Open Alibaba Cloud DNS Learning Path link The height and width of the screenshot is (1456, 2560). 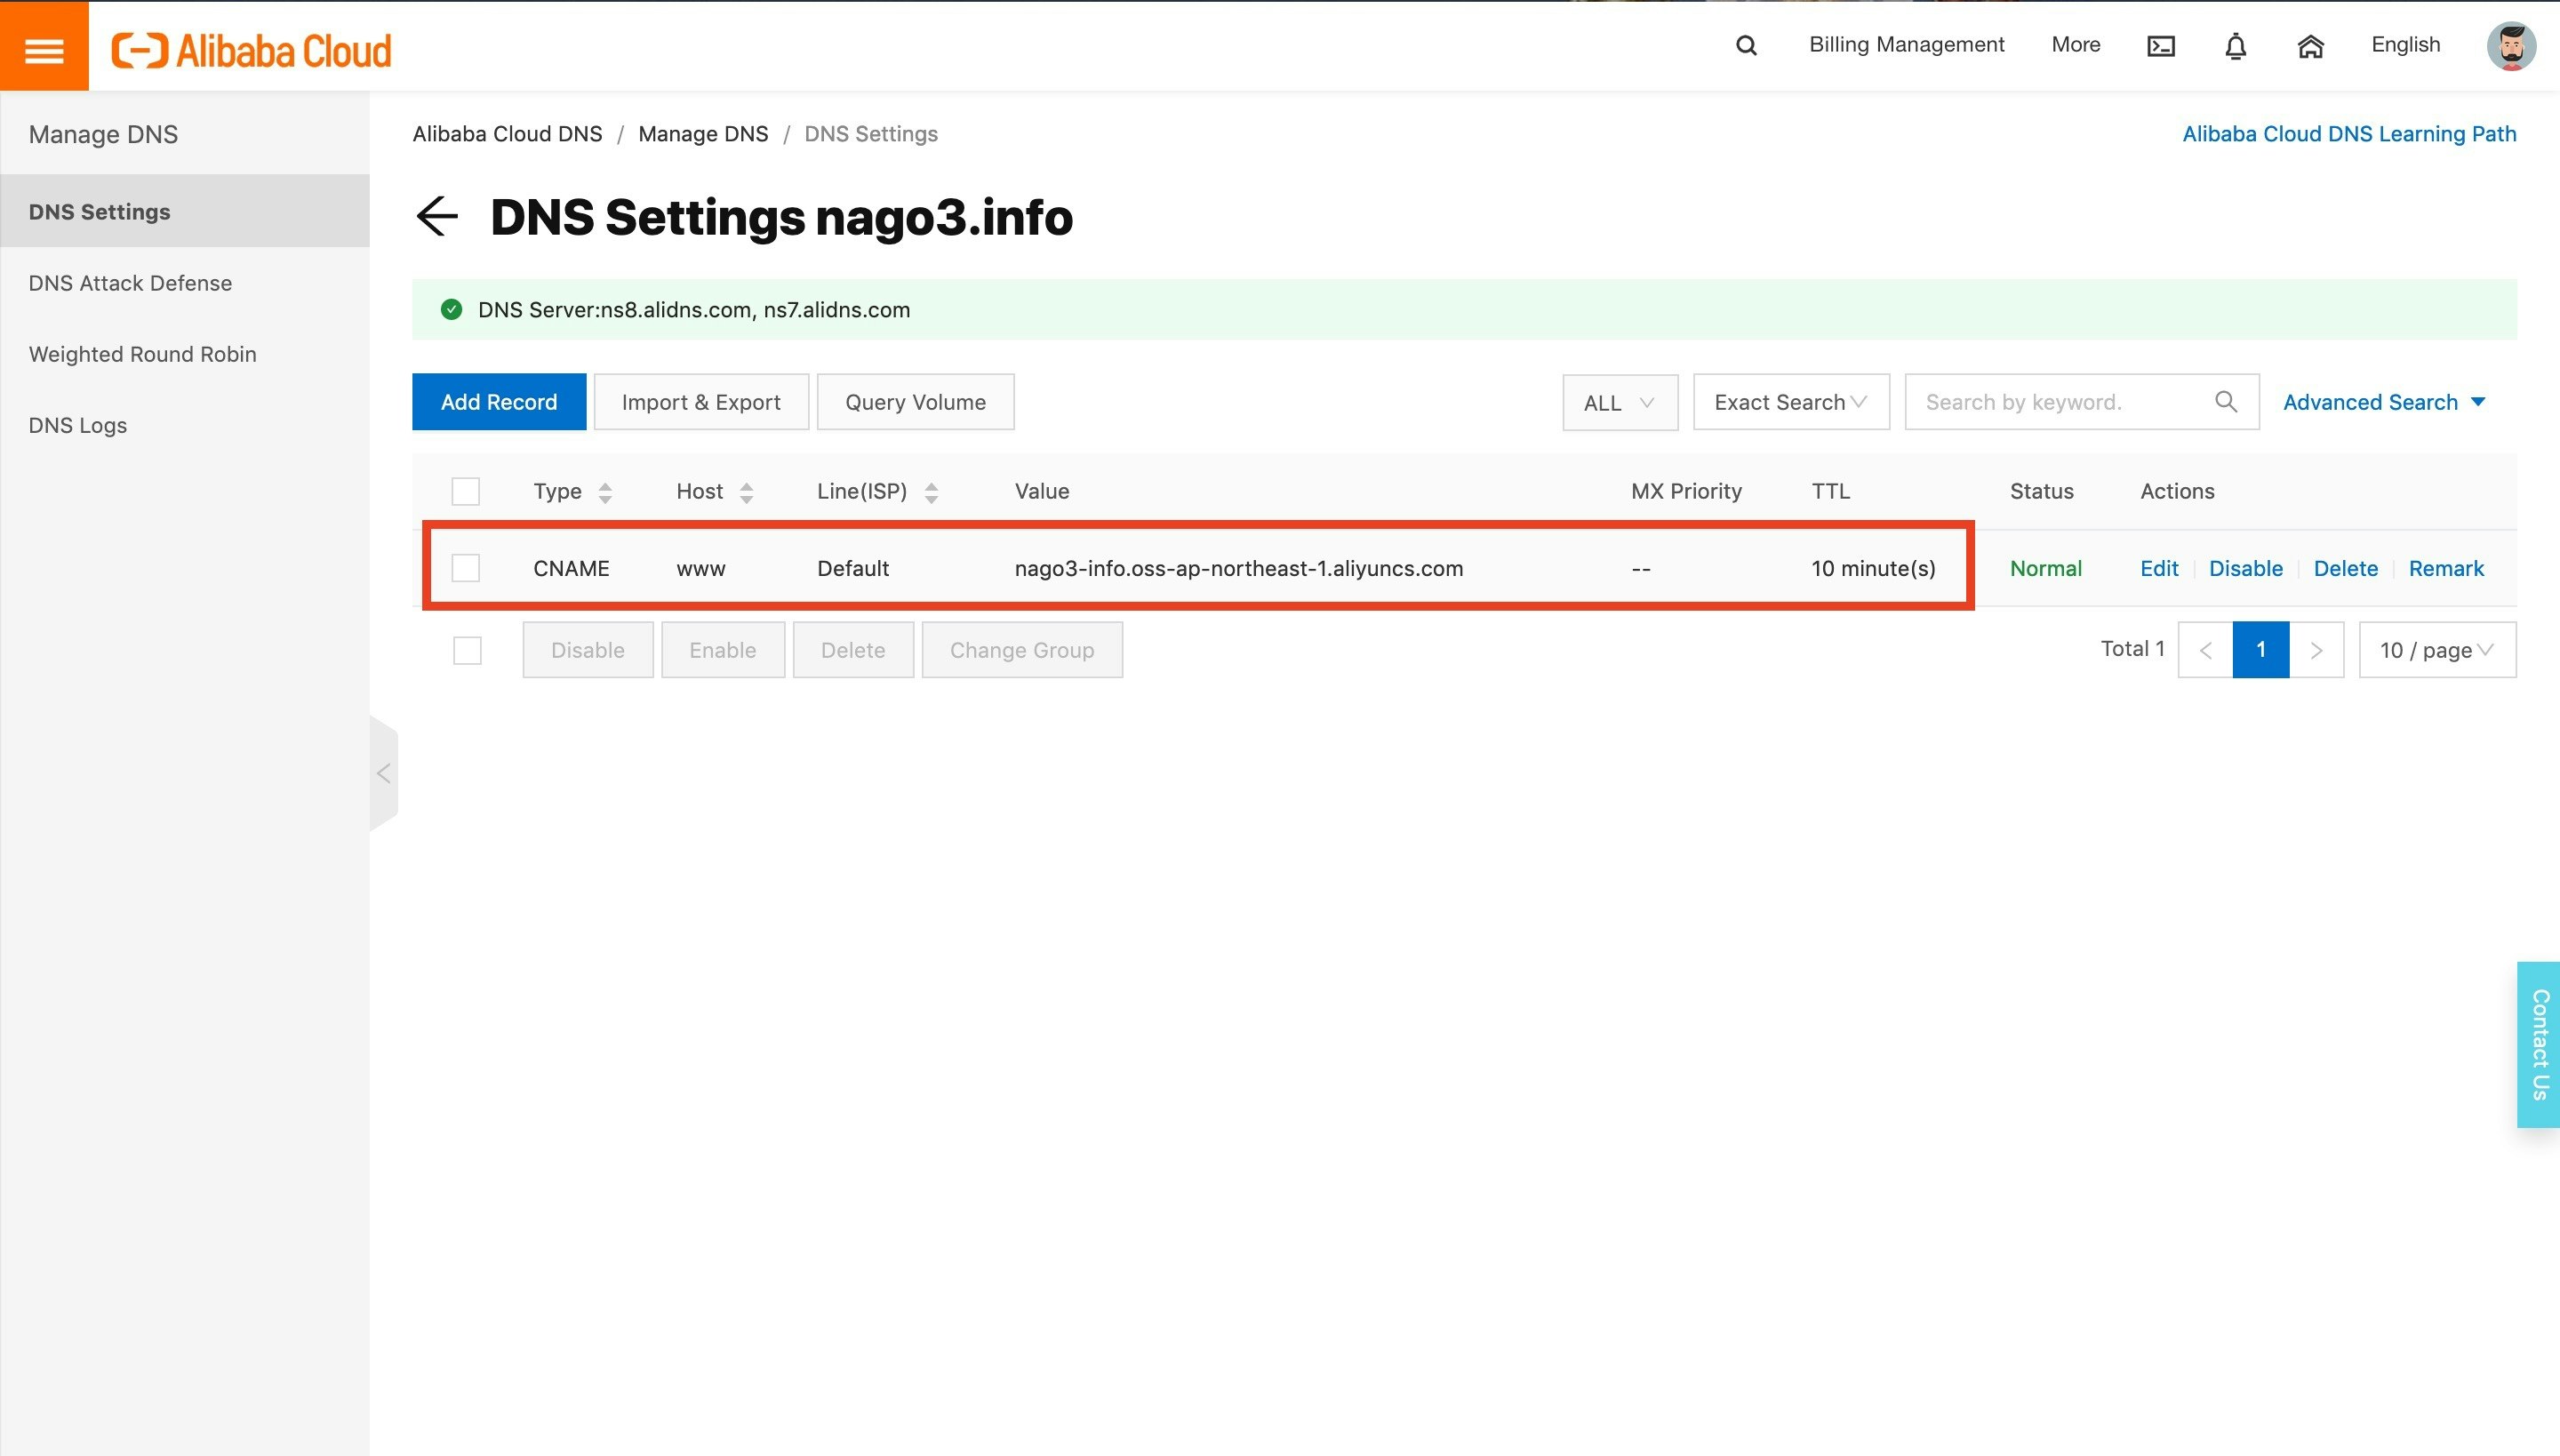tap(2349, 134)
